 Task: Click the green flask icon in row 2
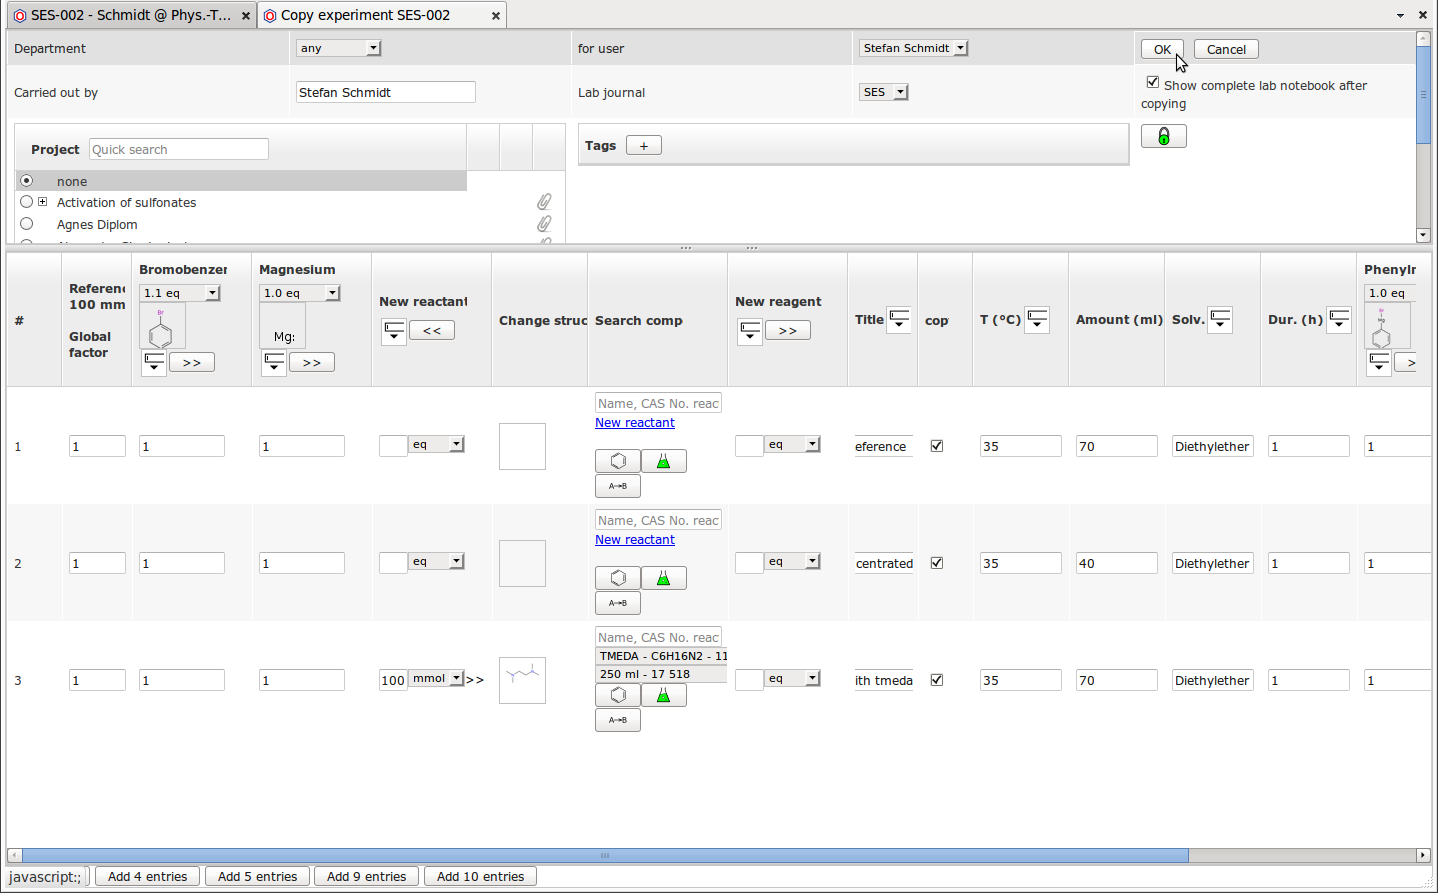coord(663,578)
